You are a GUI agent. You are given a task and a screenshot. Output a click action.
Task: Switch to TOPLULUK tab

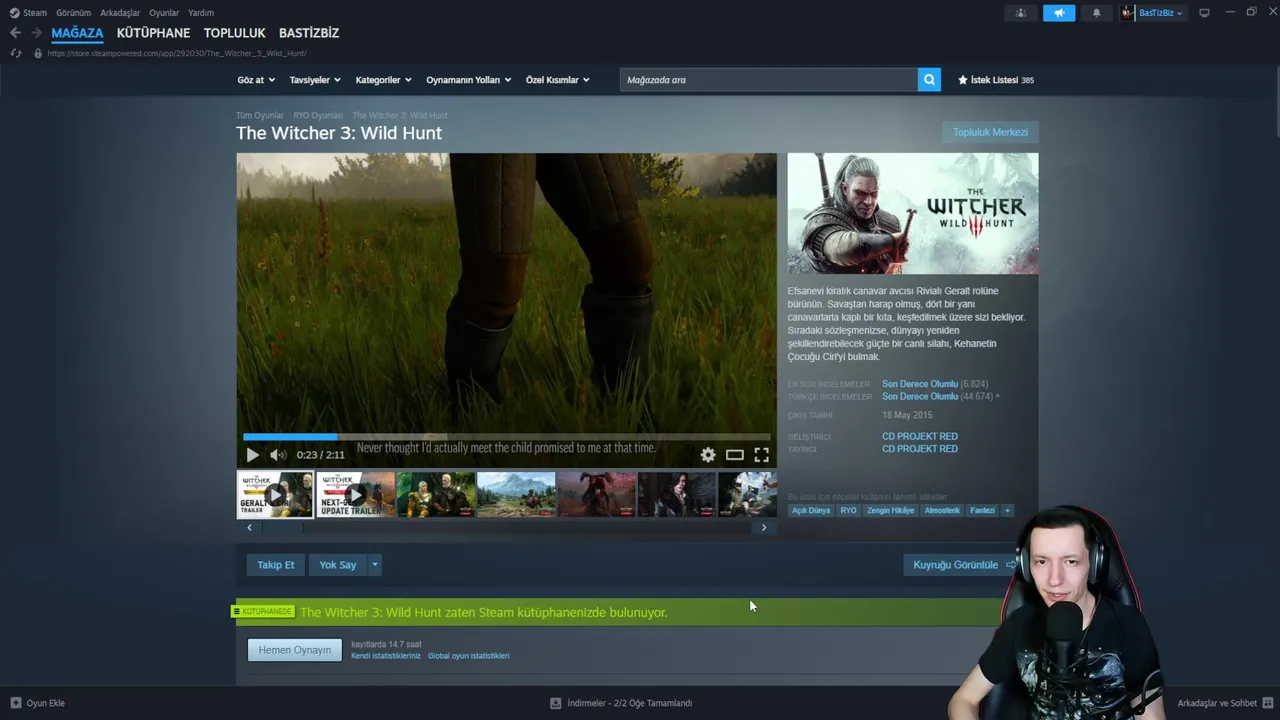click(x=234, y=33)
